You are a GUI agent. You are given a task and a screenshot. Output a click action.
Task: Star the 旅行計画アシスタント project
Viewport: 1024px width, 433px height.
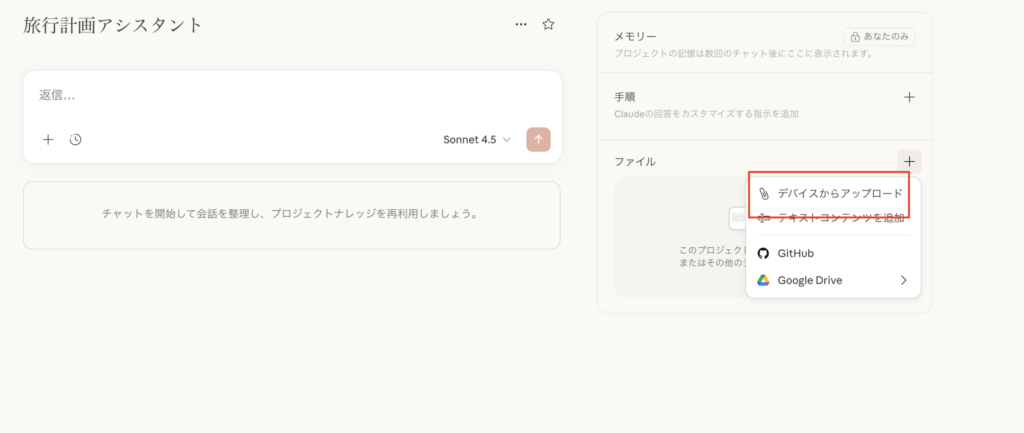point(549,25)
